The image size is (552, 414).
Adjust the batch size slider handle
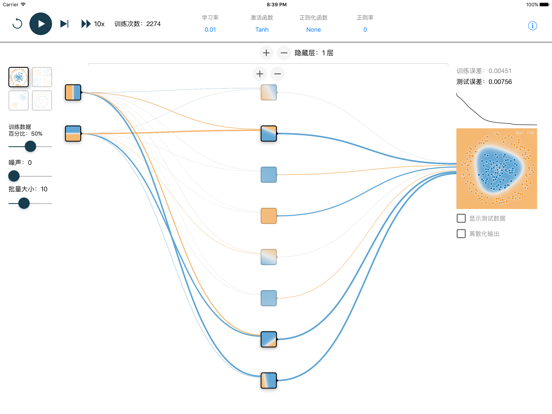(x=24, y=203)
